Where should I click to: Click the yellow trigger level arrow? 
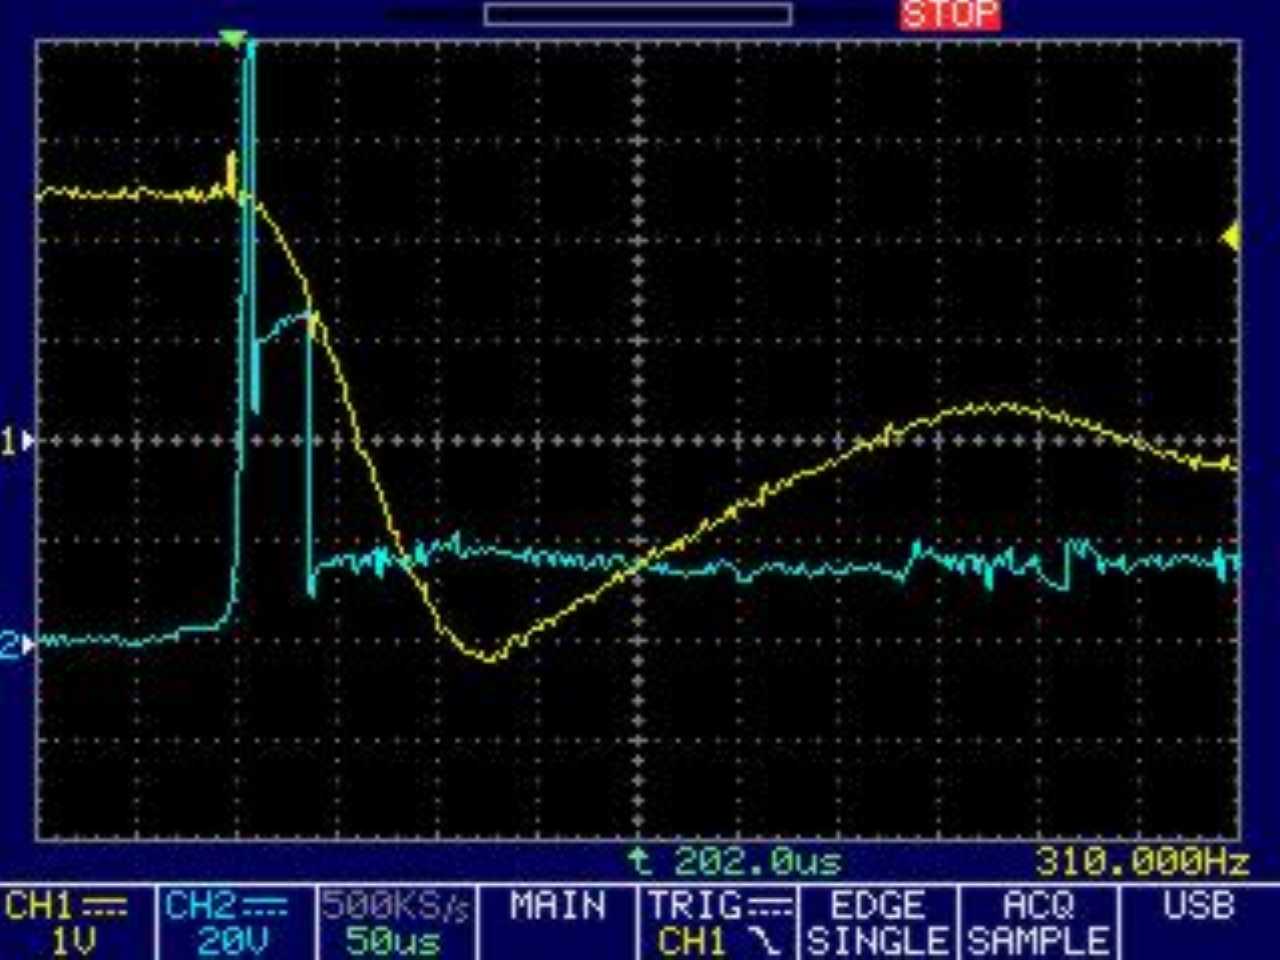coord(1230,237)
